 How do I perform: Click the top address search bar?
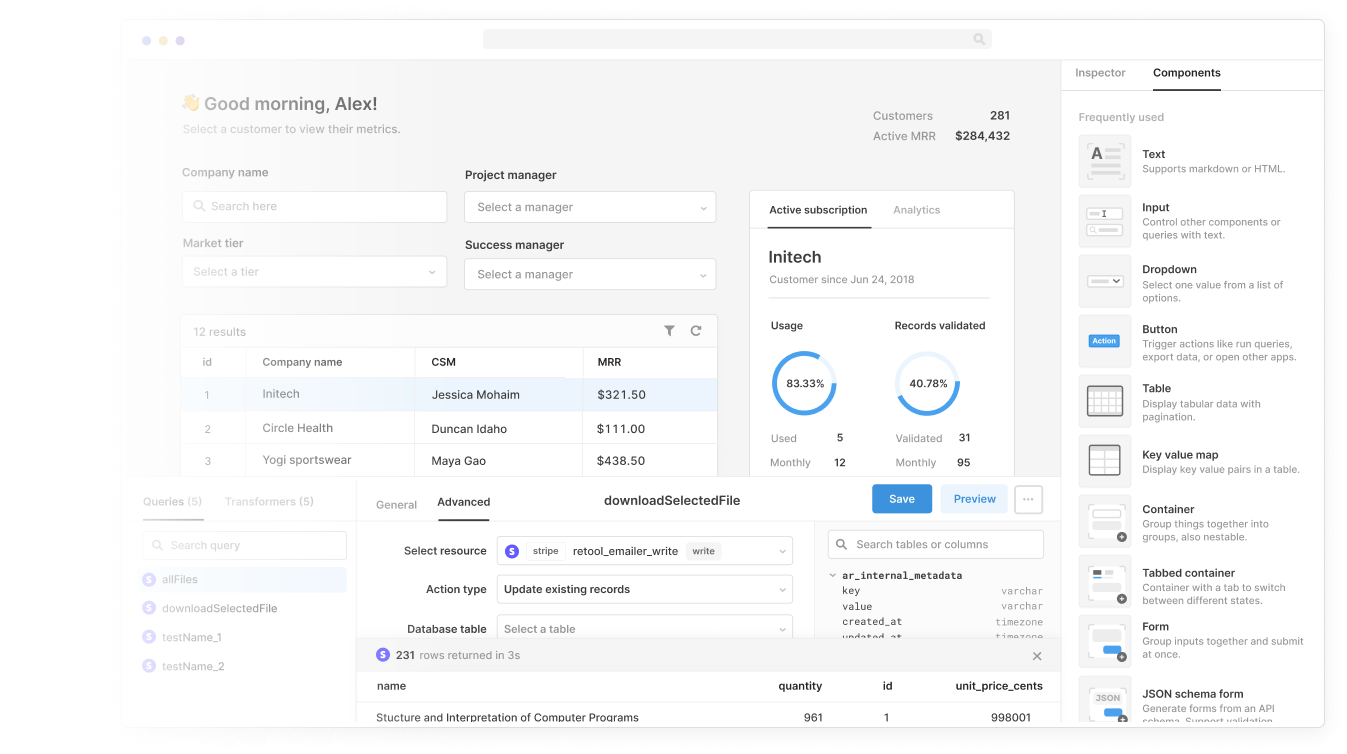point(737,39)
